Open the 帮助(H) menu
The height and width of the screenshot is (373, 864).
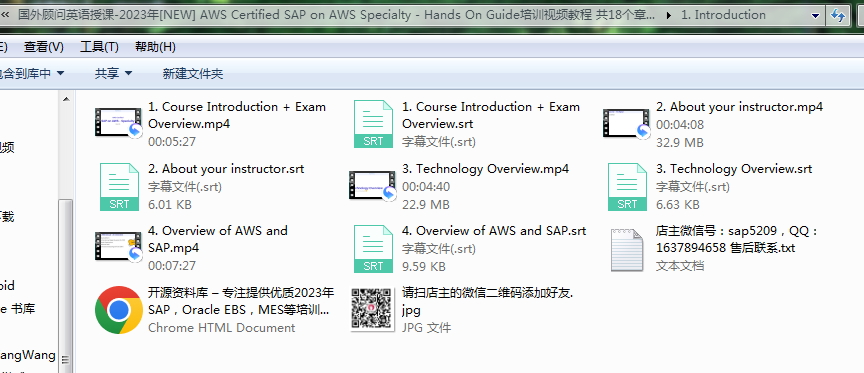click(155, 47)
